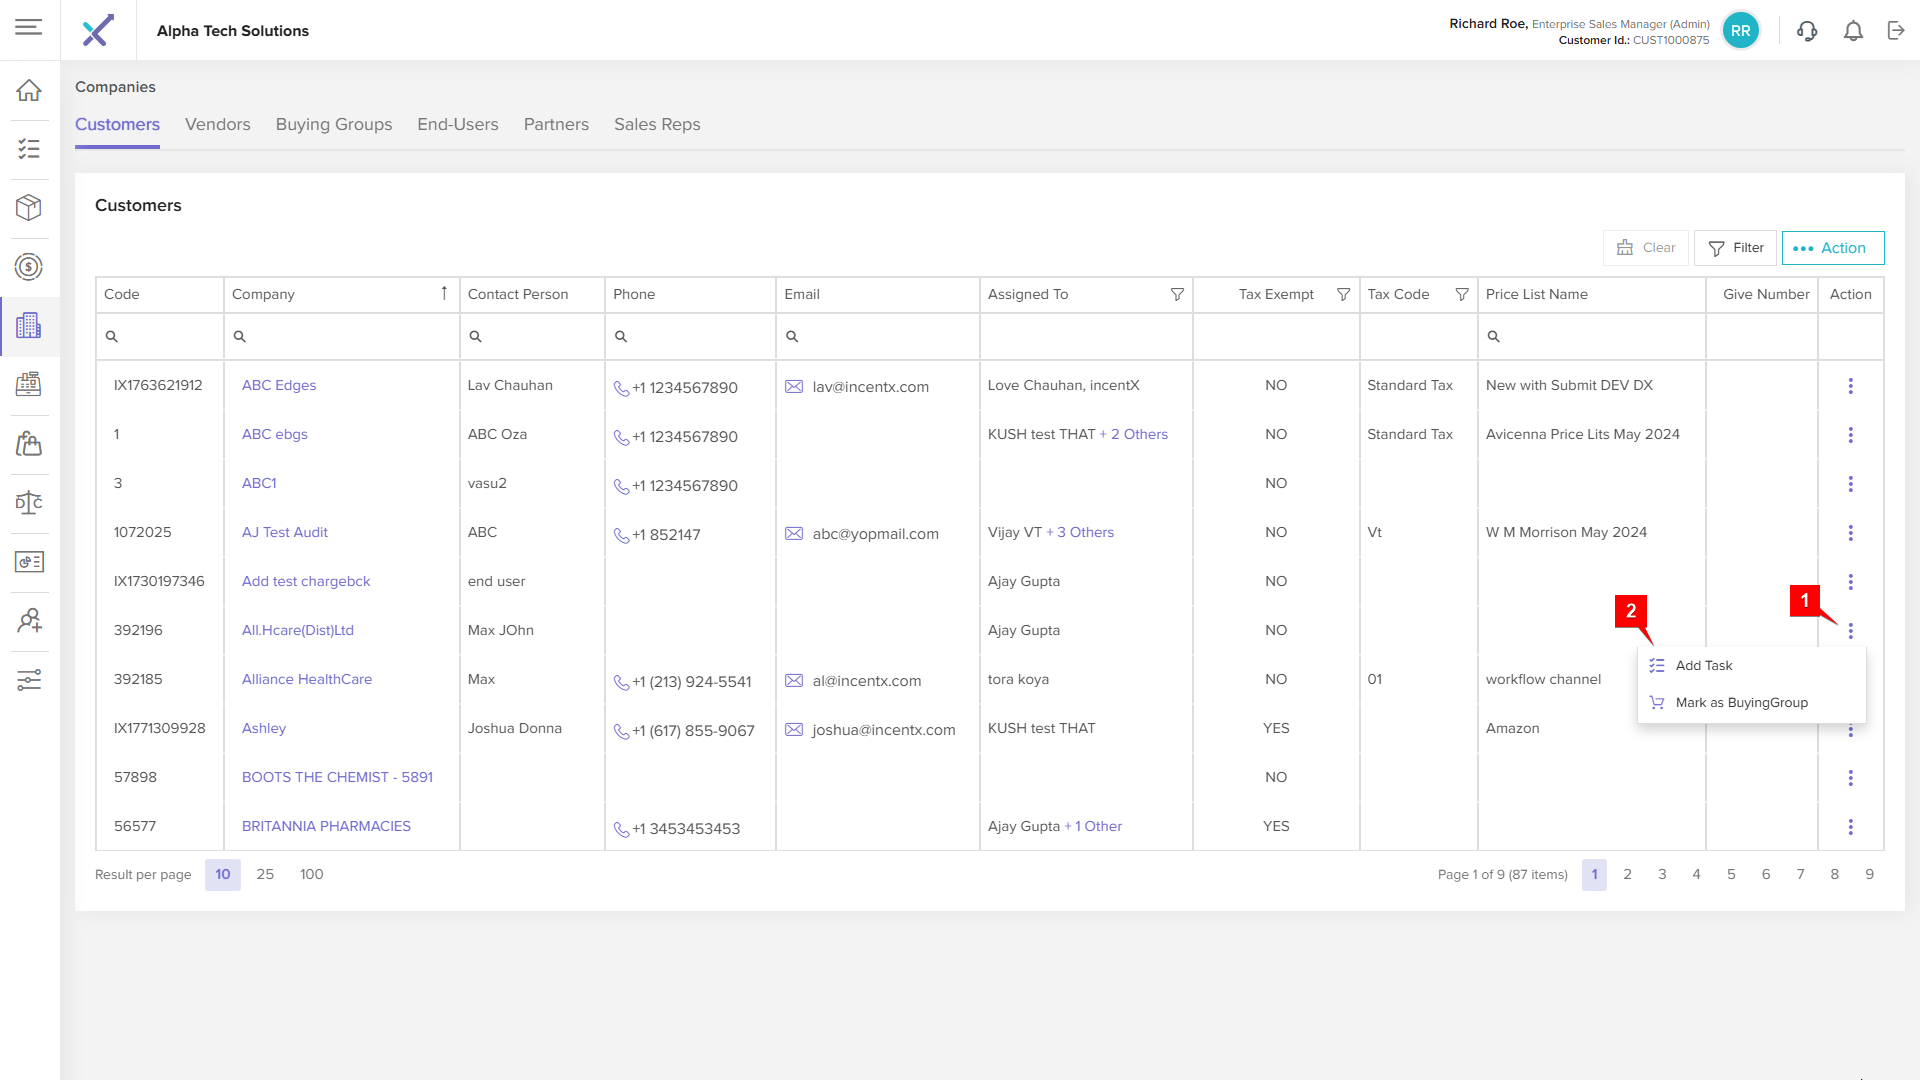Click the logout icon in header
This screenshot has width=1920, height=1080.
1896,31
